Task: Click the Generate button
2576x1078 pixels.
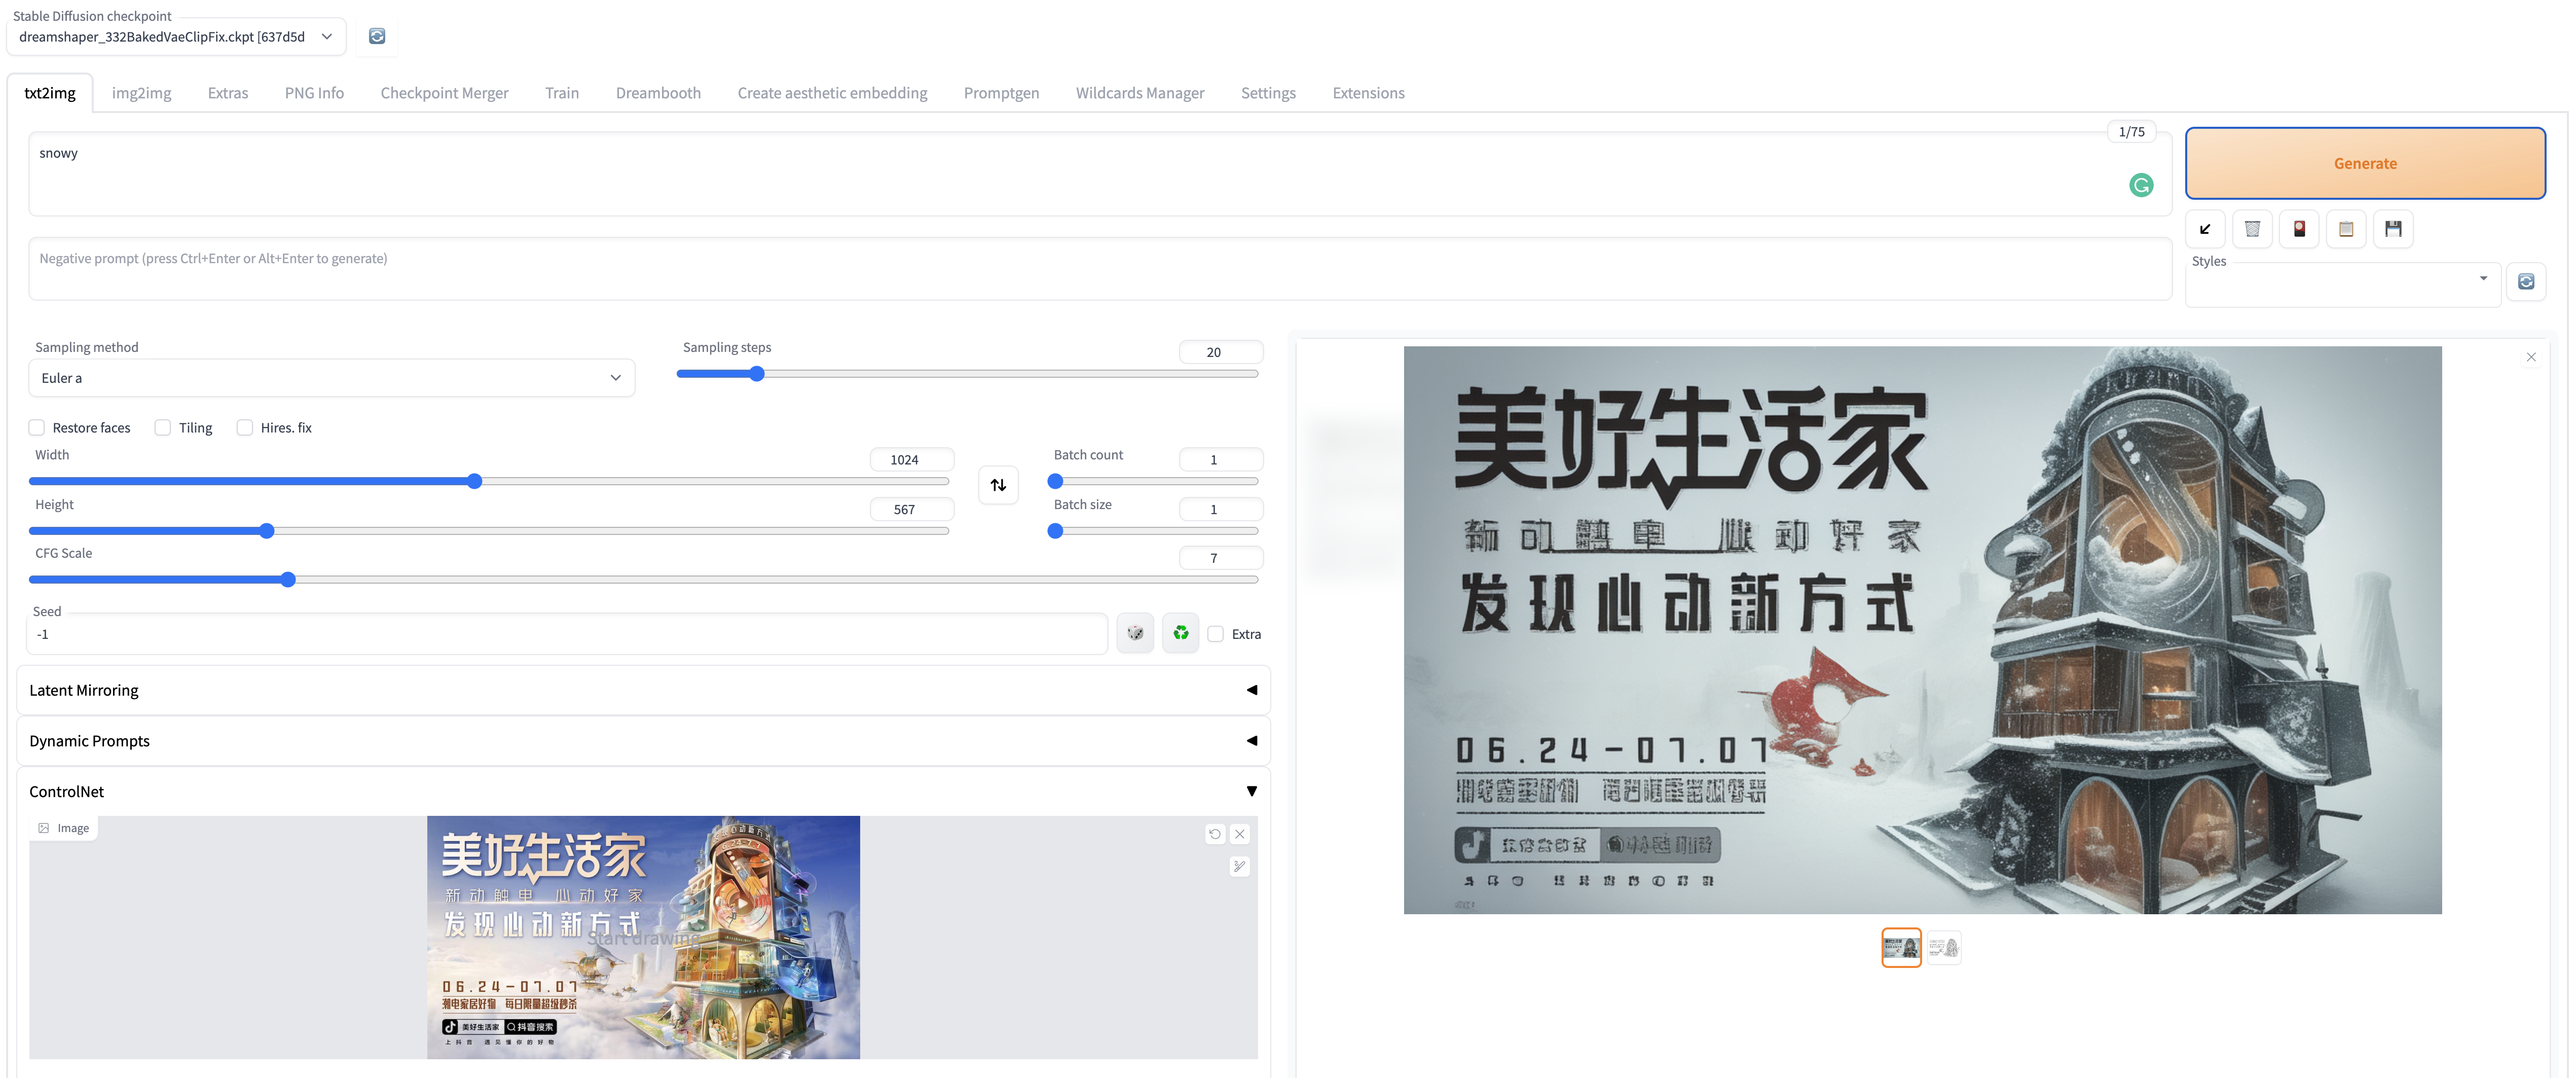Action: 2365,163
